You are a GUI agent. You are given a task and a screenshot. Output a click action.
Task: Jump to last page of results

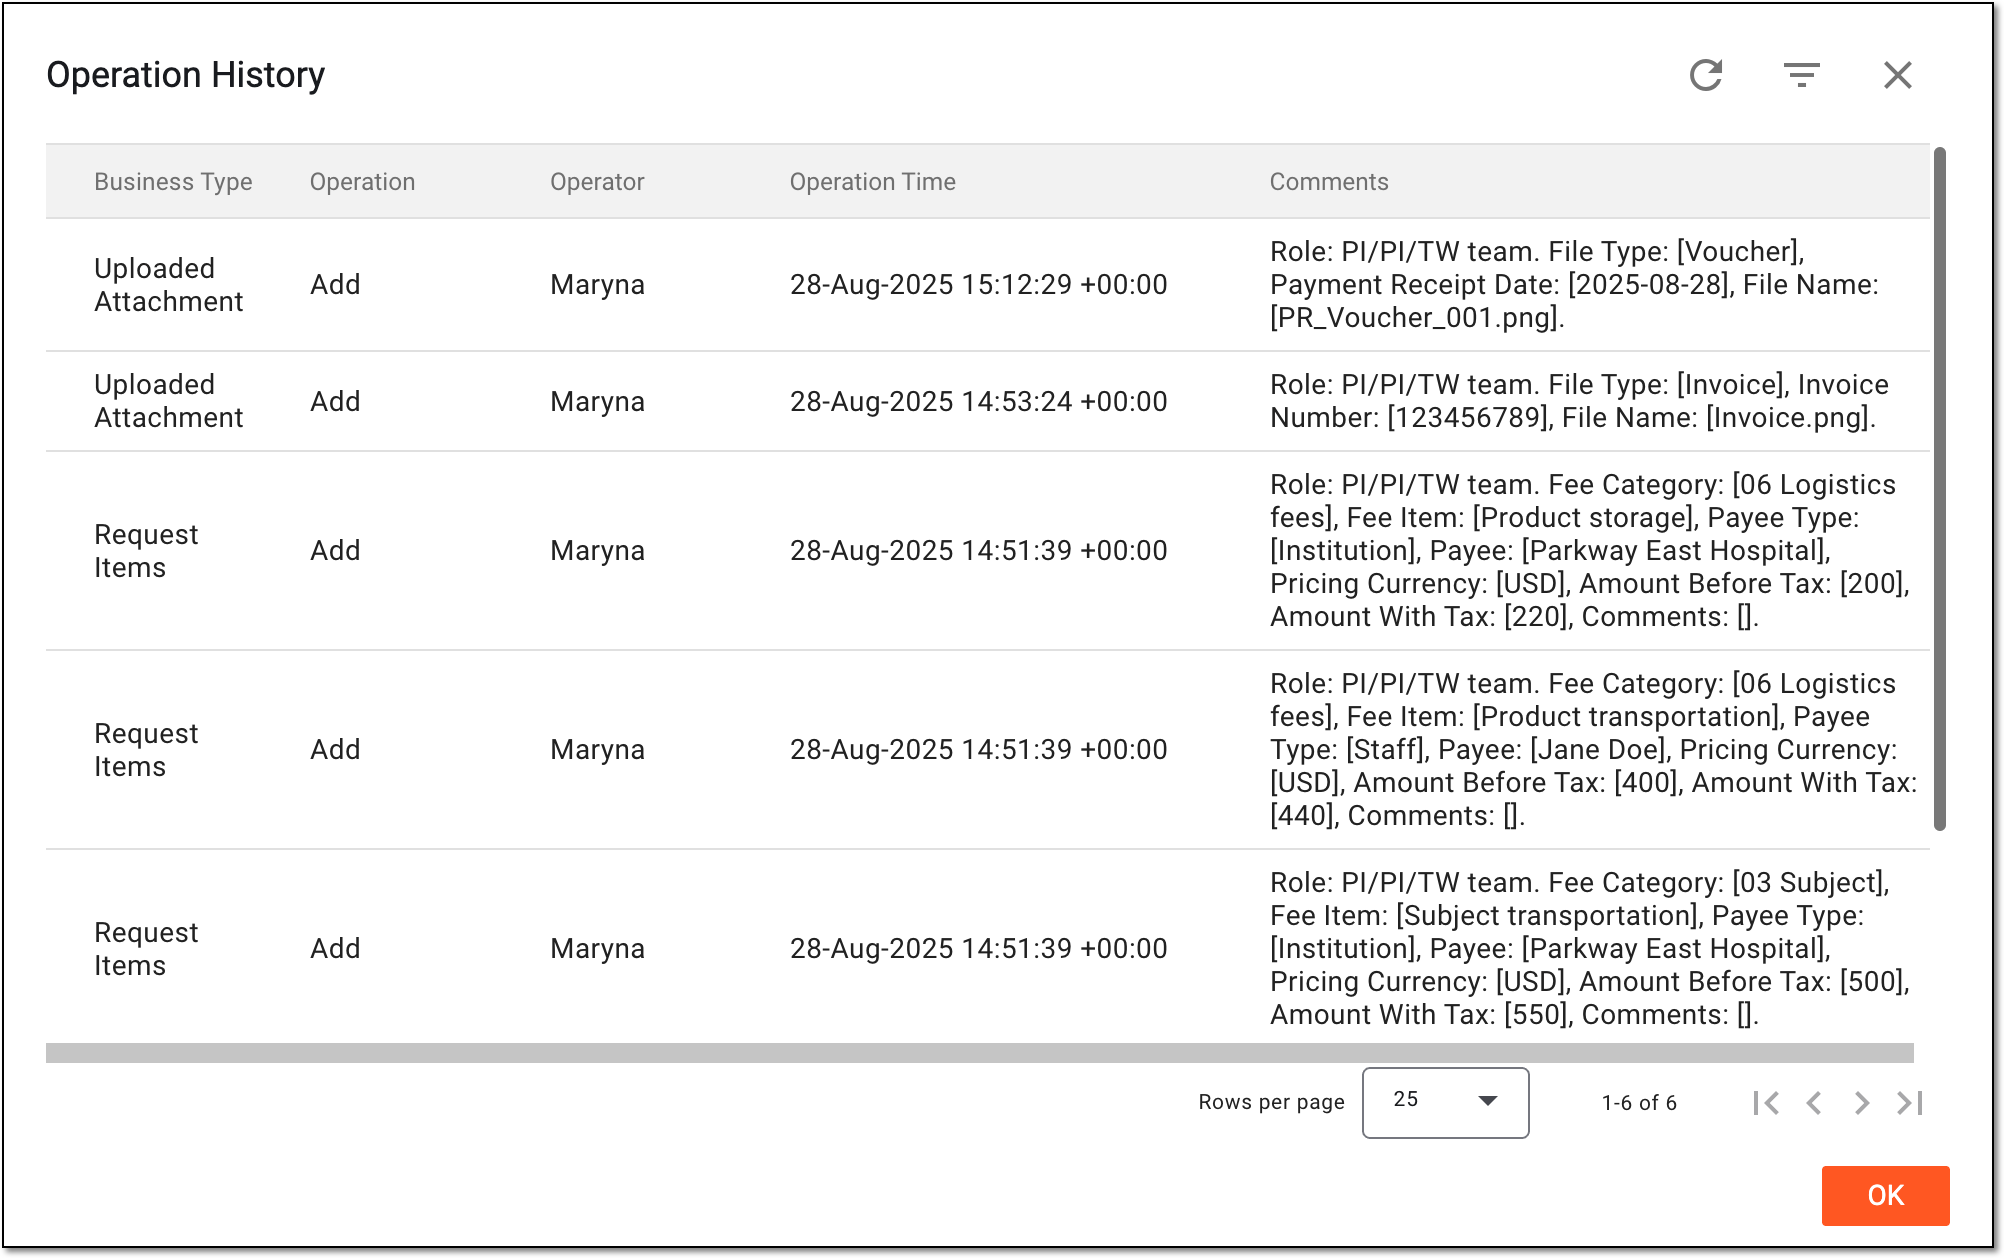(1909, 1103)
